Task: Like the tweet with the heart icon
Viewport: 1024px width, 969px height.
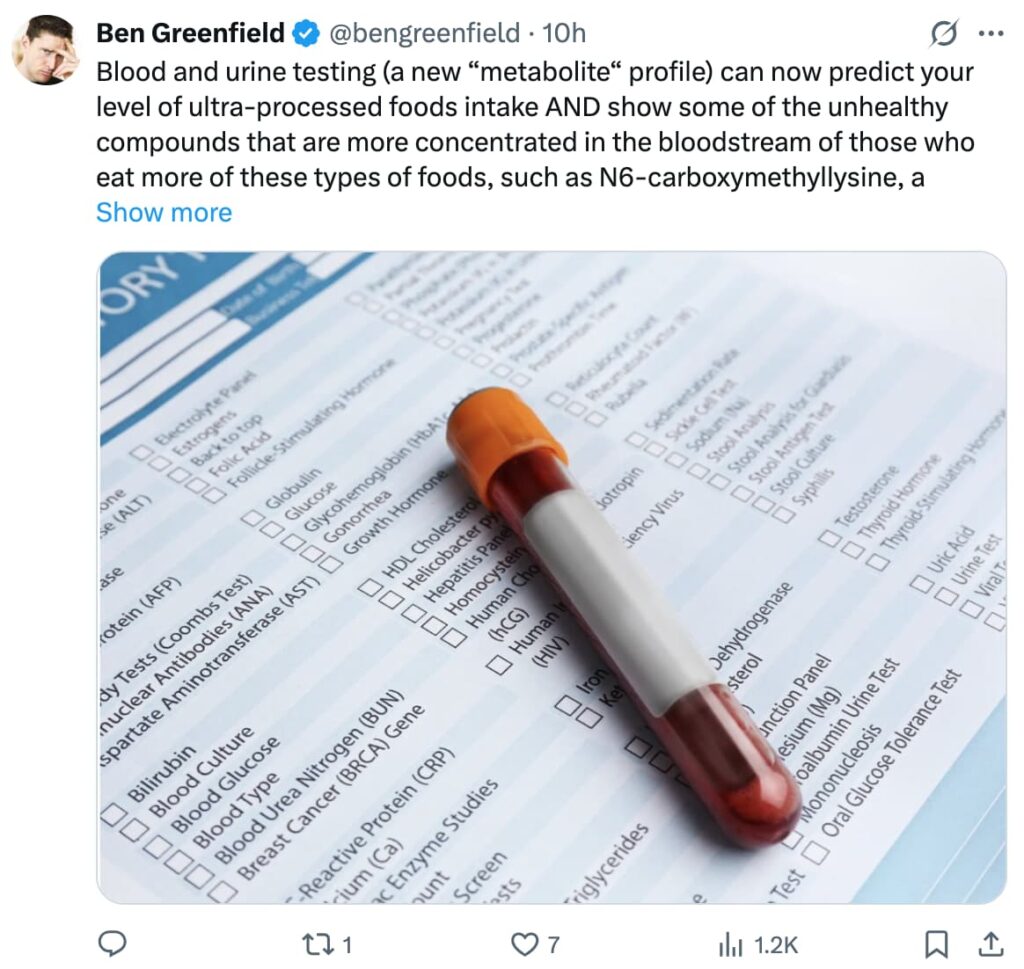Action: 525,943
